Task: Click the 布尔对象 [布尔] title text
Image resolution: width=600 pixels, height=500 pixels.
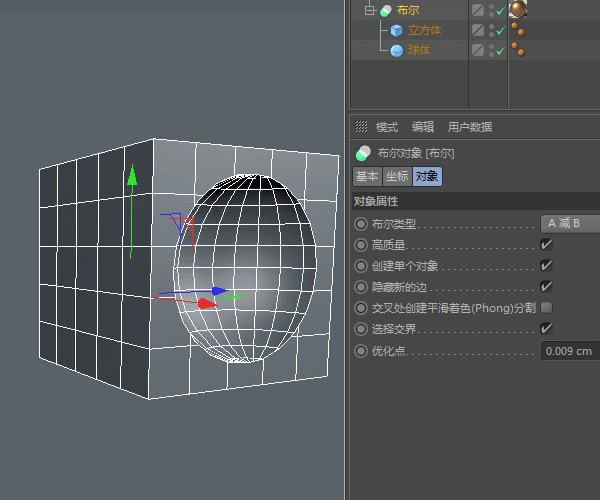Action: [x=416, y=153]
